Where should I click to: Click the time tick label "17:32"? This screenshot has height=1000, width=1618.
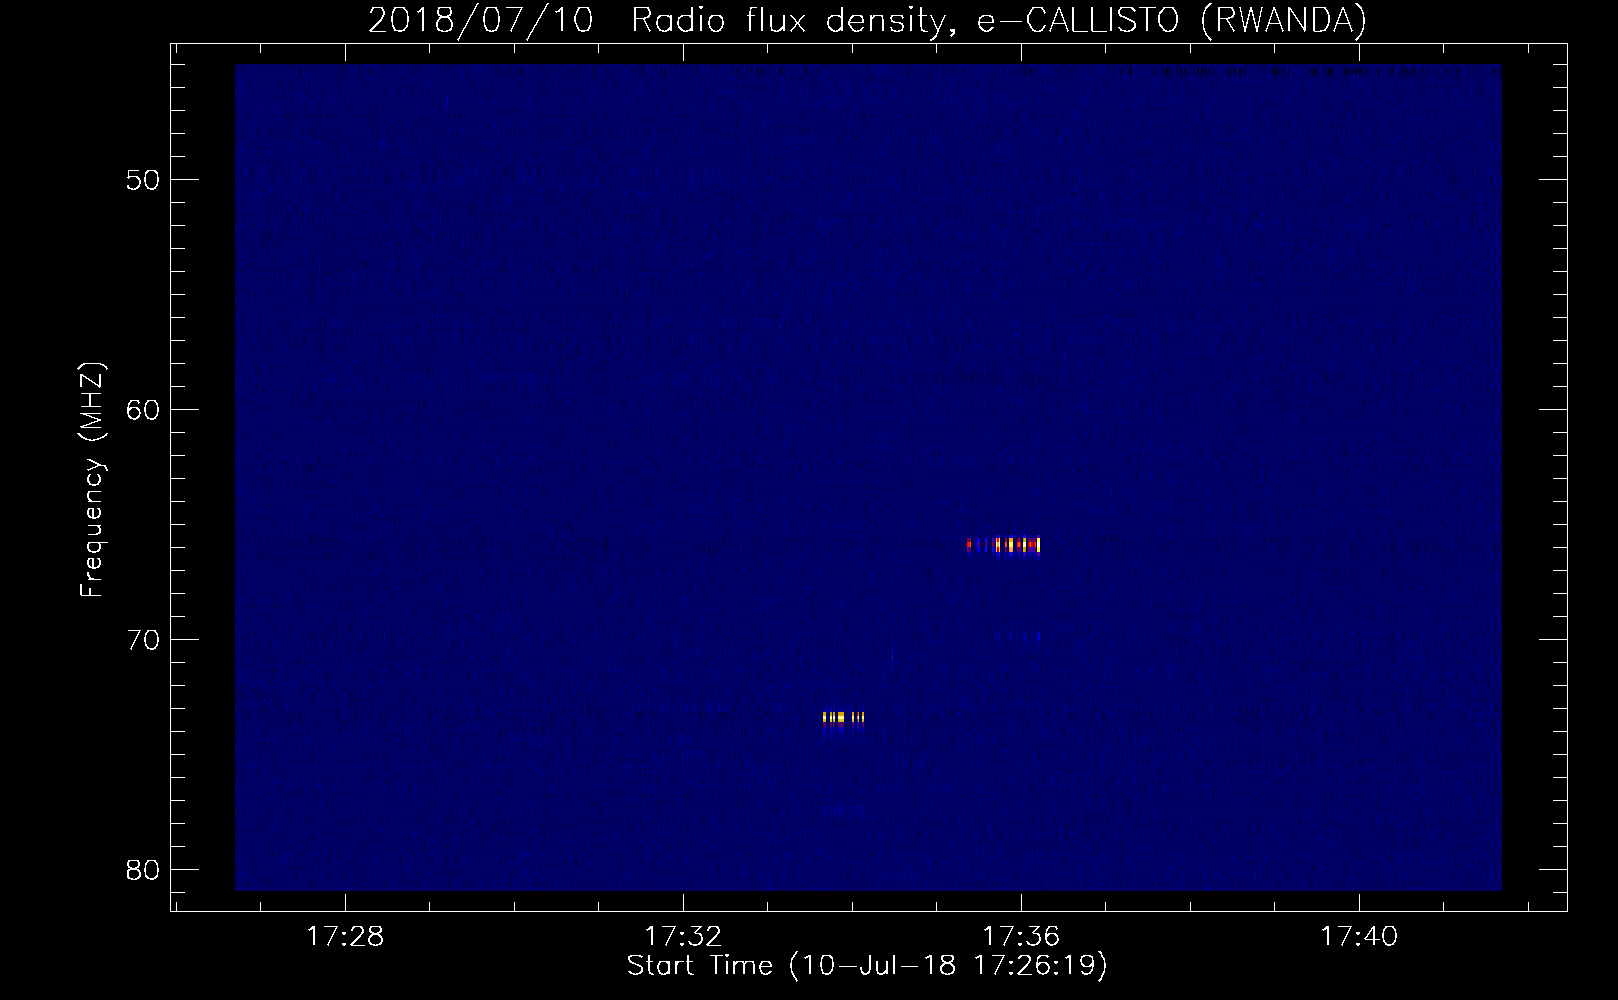[x=683, y=937]
